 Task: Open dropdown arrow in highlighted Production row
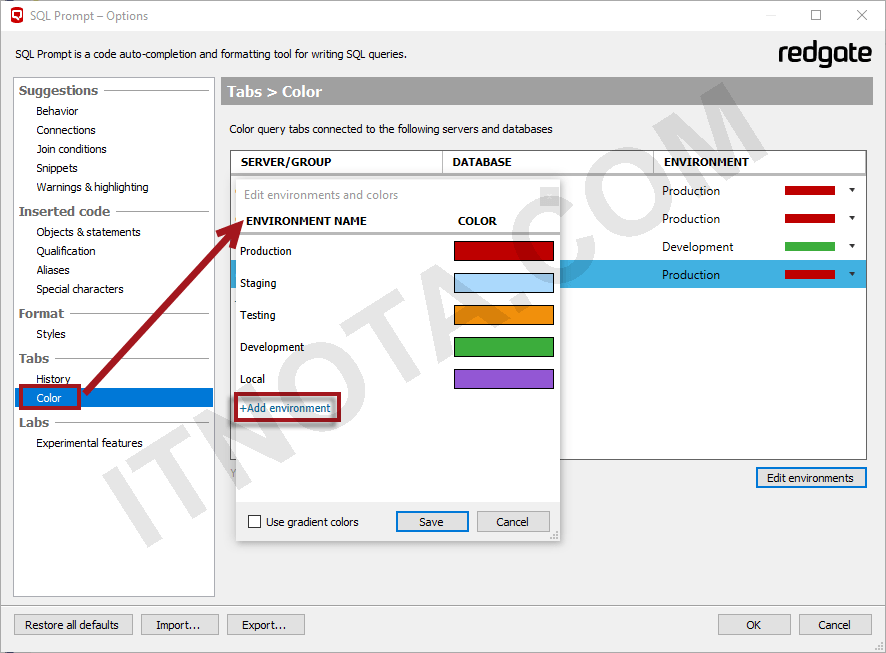[852, 275]
